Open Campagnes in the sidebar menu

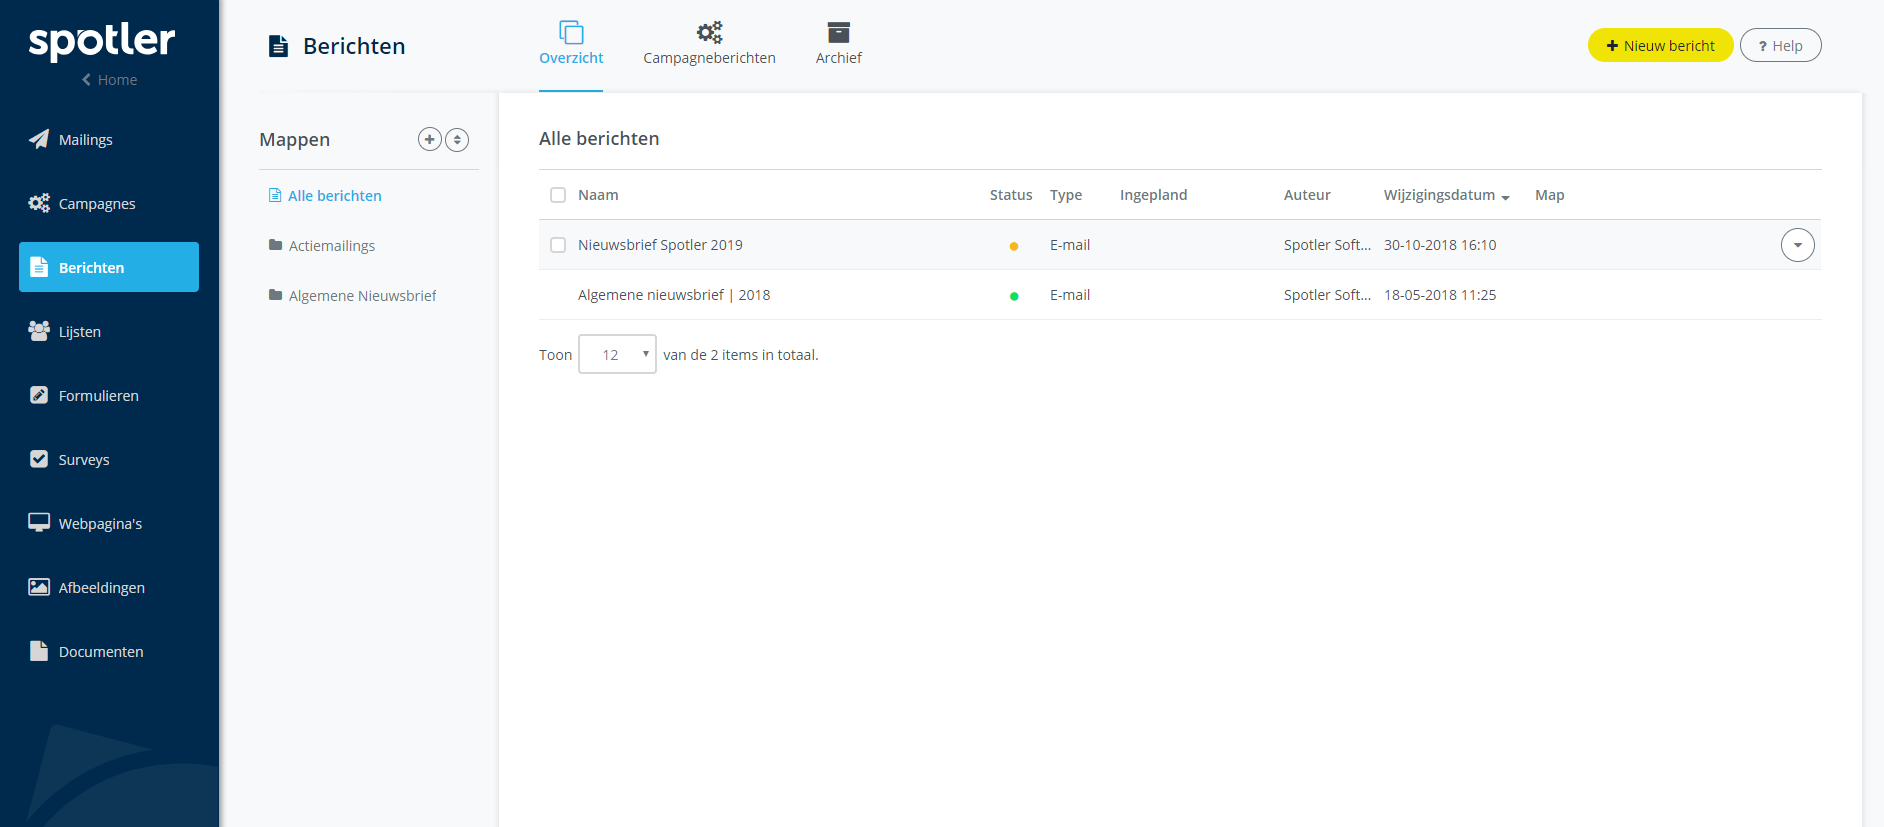pos(109,203)
